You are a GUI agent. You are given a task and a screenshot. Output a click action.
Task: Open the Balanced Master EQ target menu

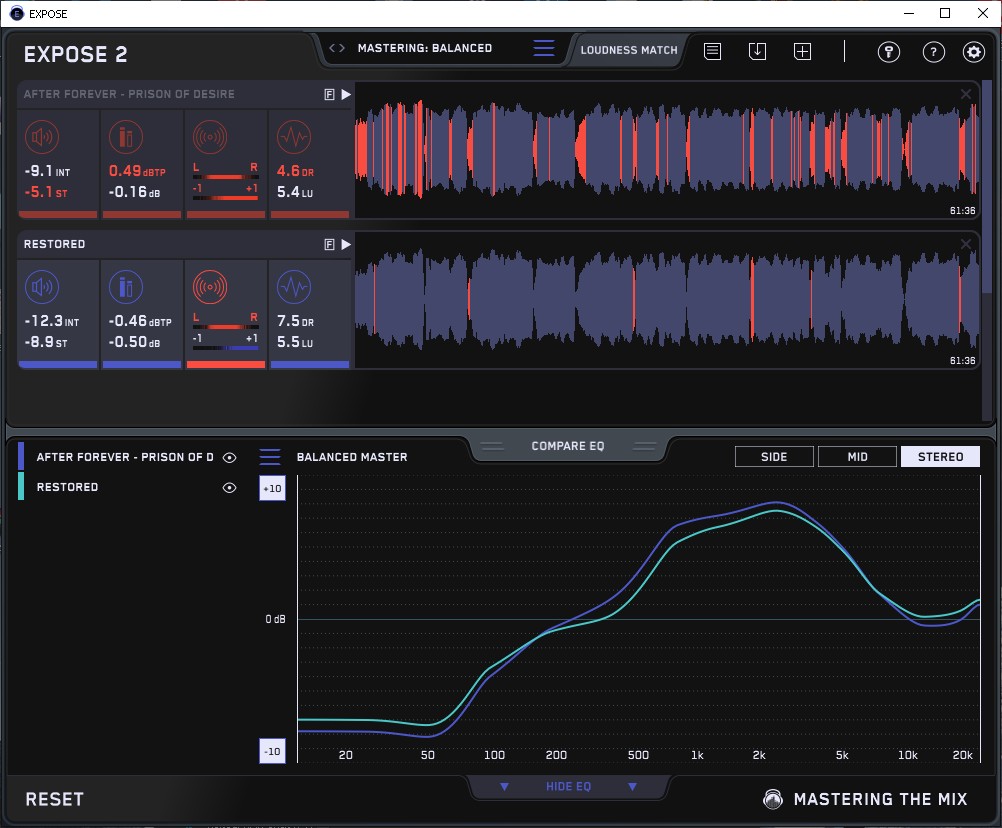tap(270, 457)
